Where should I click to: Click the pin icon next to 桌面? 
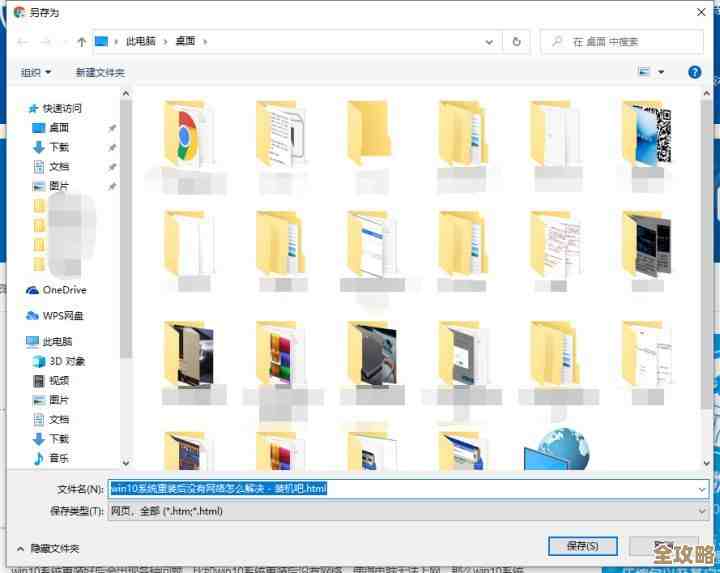(x=112, y=128)
